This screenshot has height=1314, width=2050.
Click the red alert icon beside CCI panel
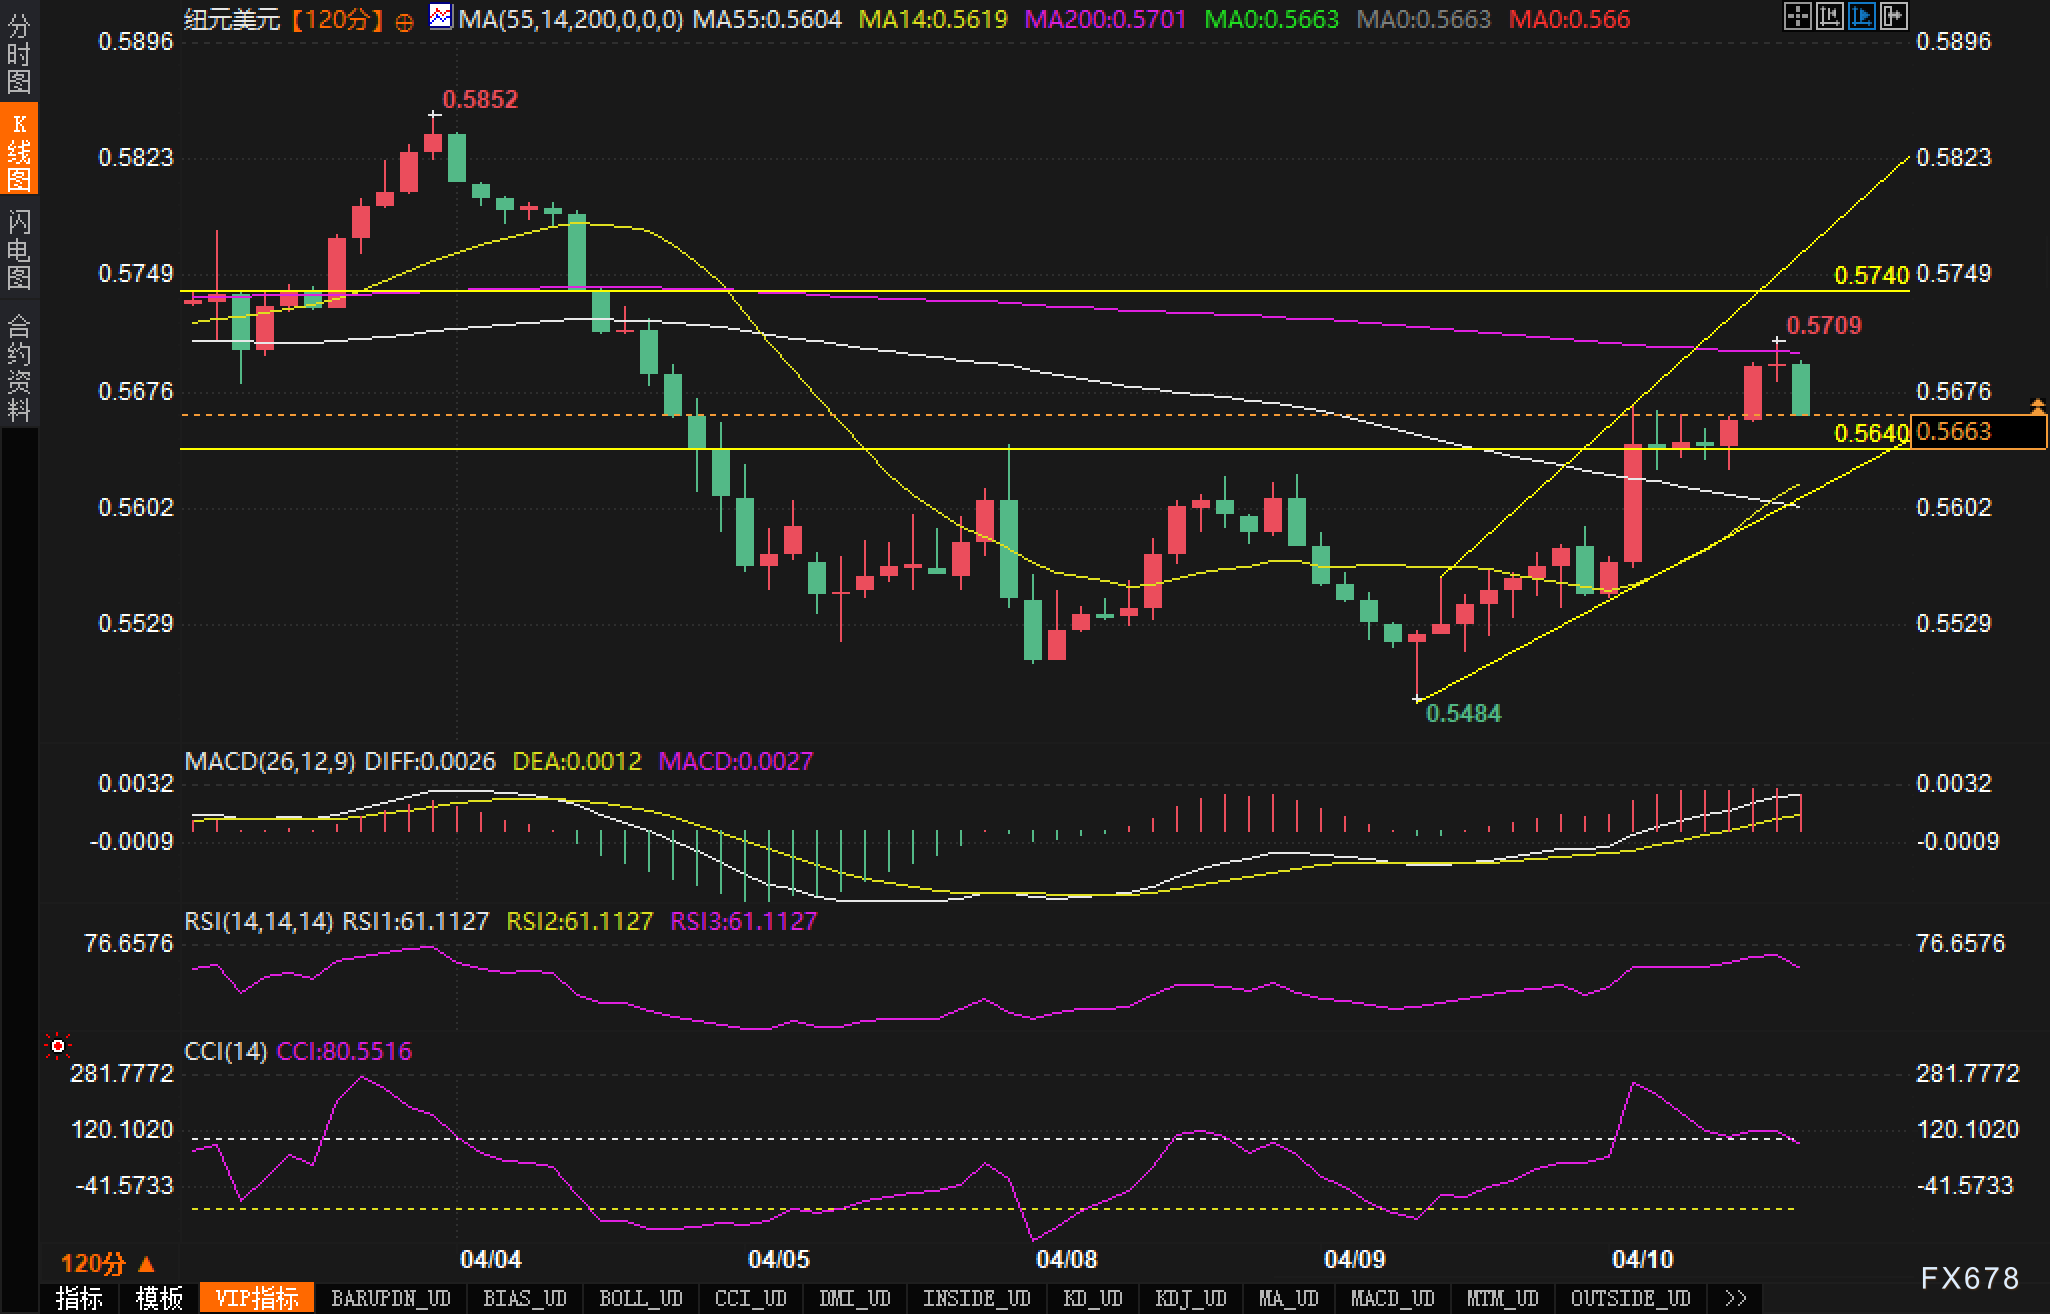pos(58,1046)
